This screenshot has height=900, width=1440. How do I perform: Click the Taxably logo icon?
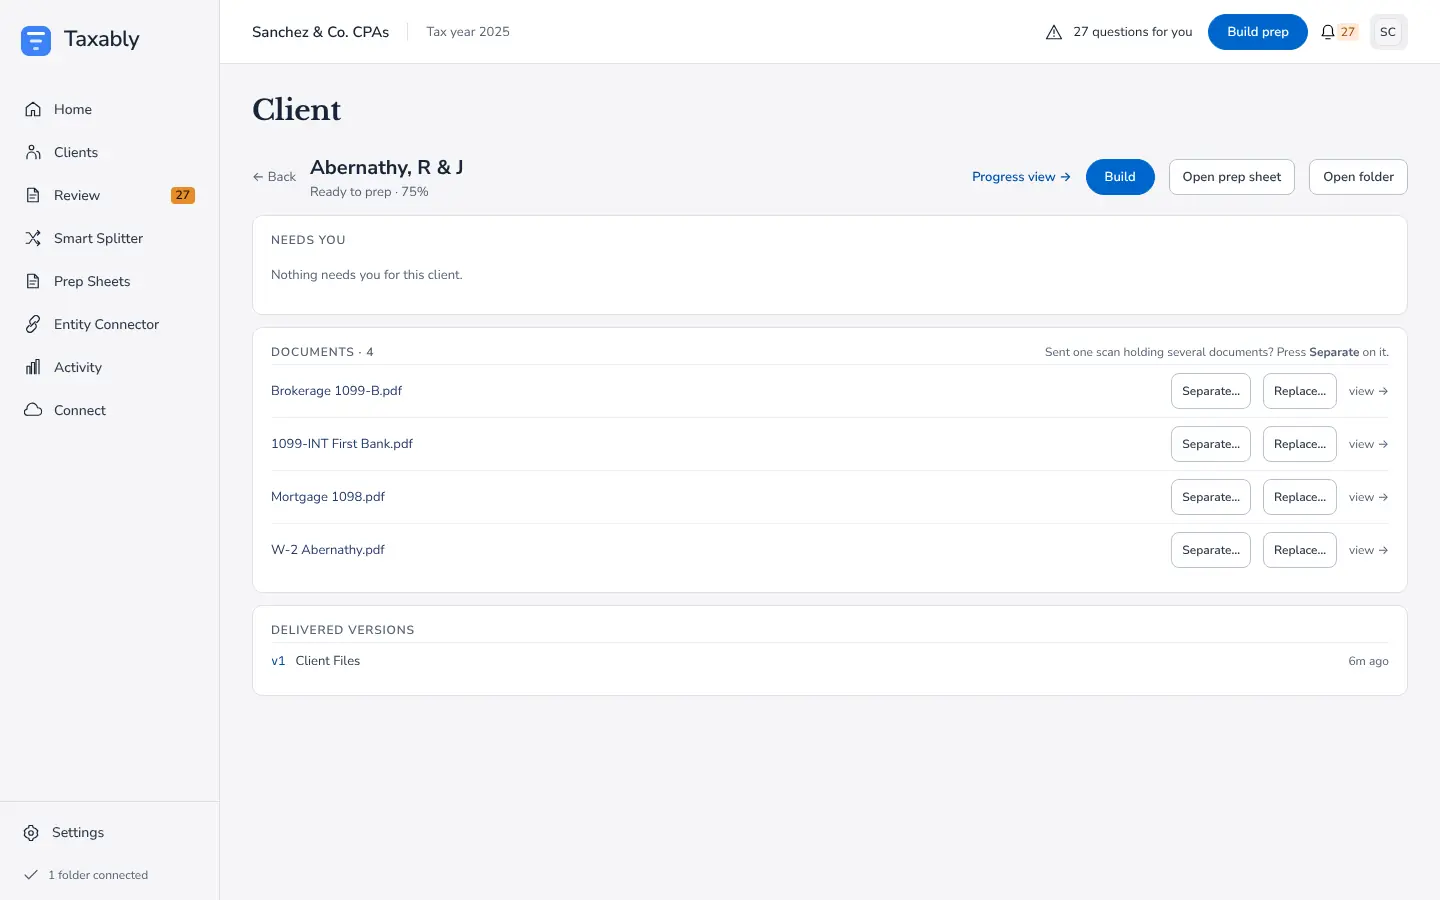click(36, 40)
